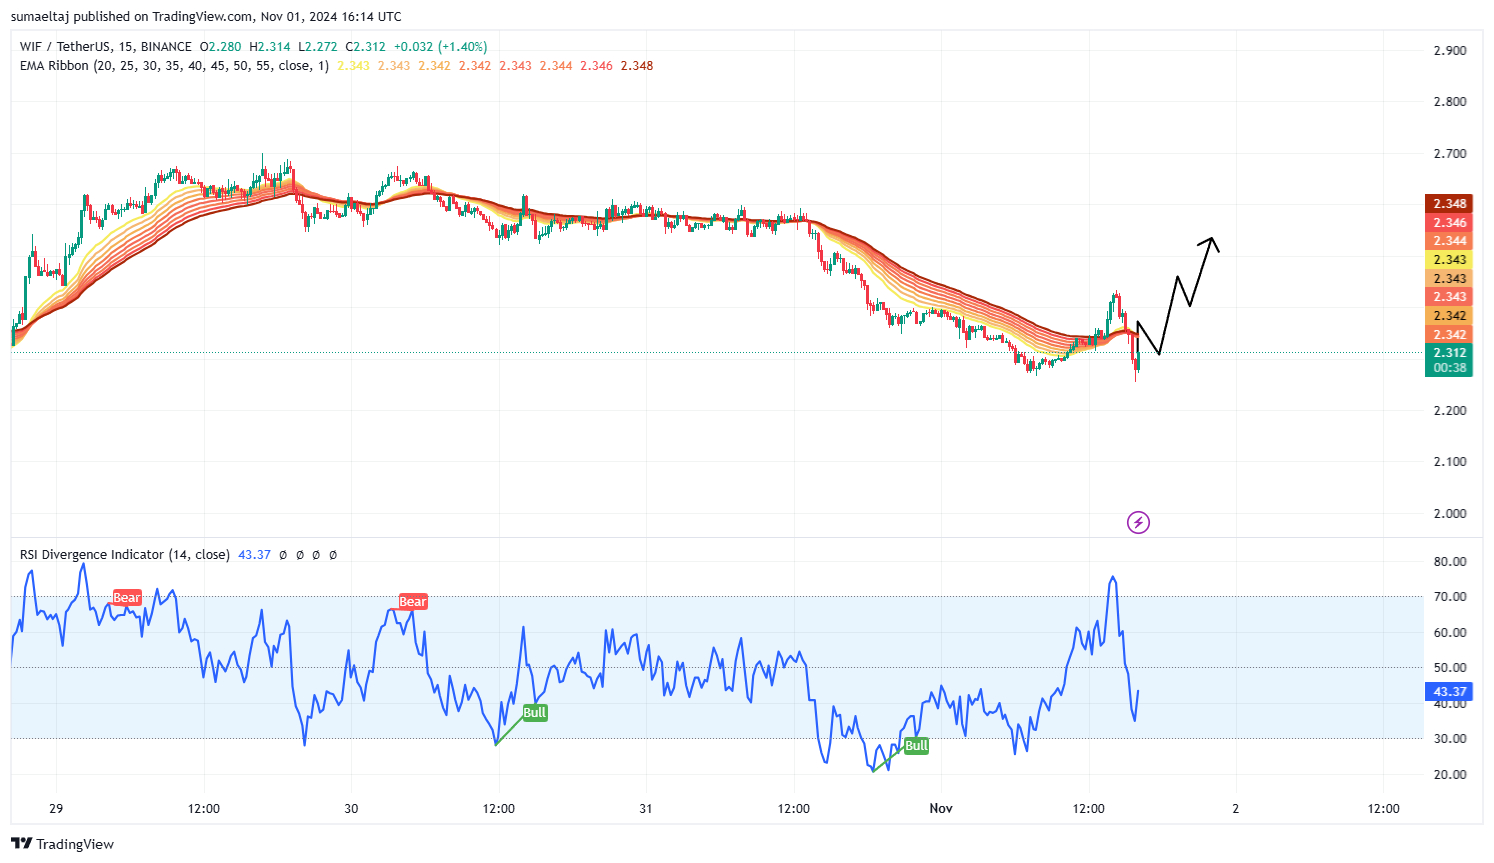This screenshot has width=1494, height=863.
Task: Click the blue 43.37 RSI axis tag
Action: 1449,692
